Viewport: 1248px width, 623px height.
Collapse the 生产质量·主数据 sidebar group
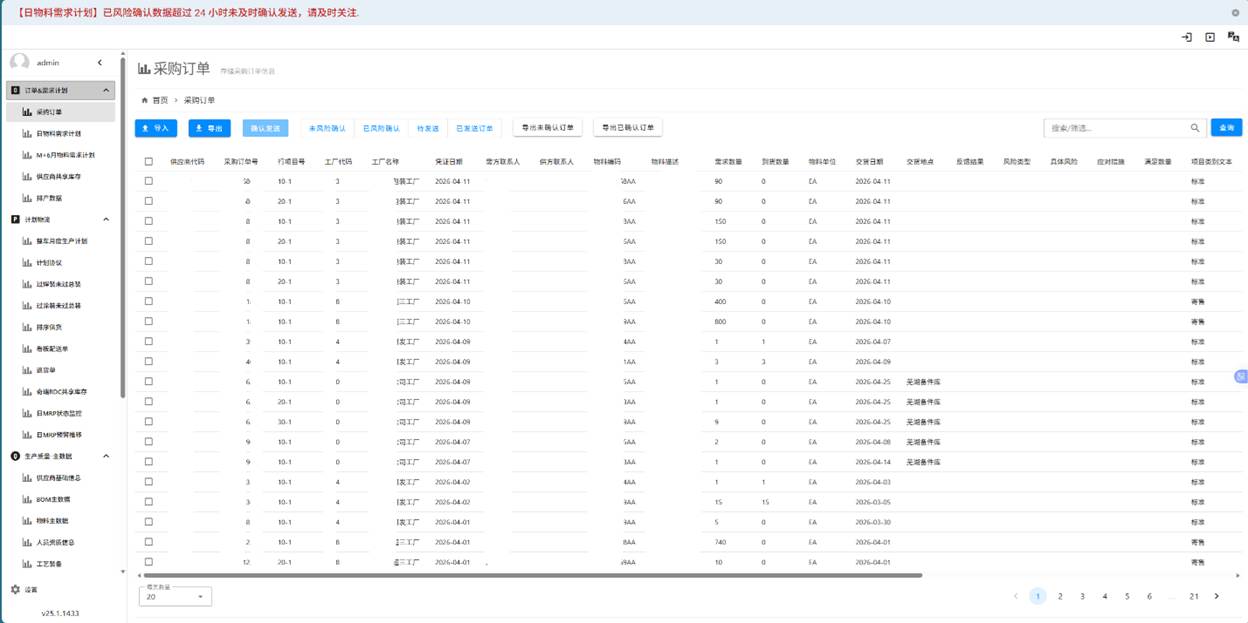click(106, 456)
